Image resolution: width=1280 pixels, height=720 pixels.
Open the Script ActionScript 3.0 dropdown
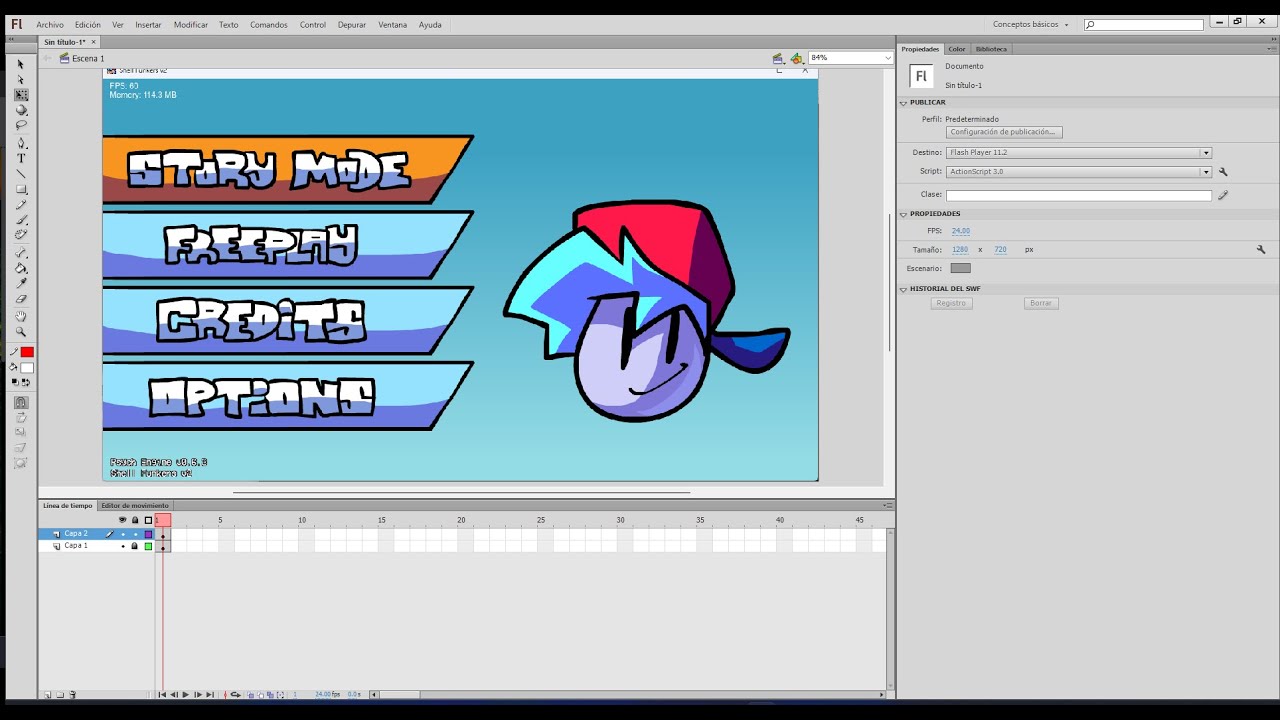tap(1207, 171)
